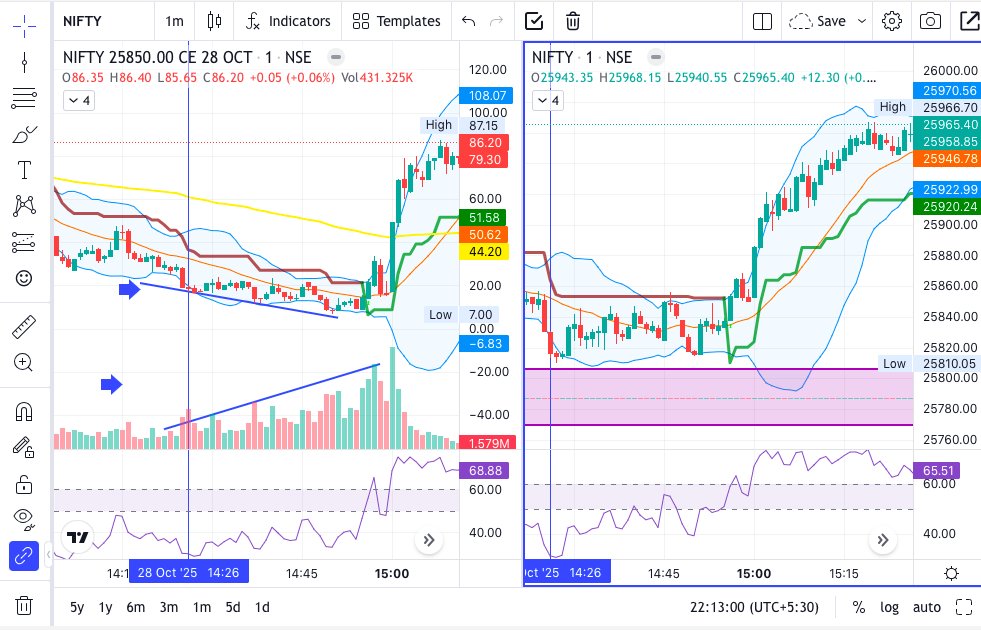Open the Indicators dialog

[288, 21]
